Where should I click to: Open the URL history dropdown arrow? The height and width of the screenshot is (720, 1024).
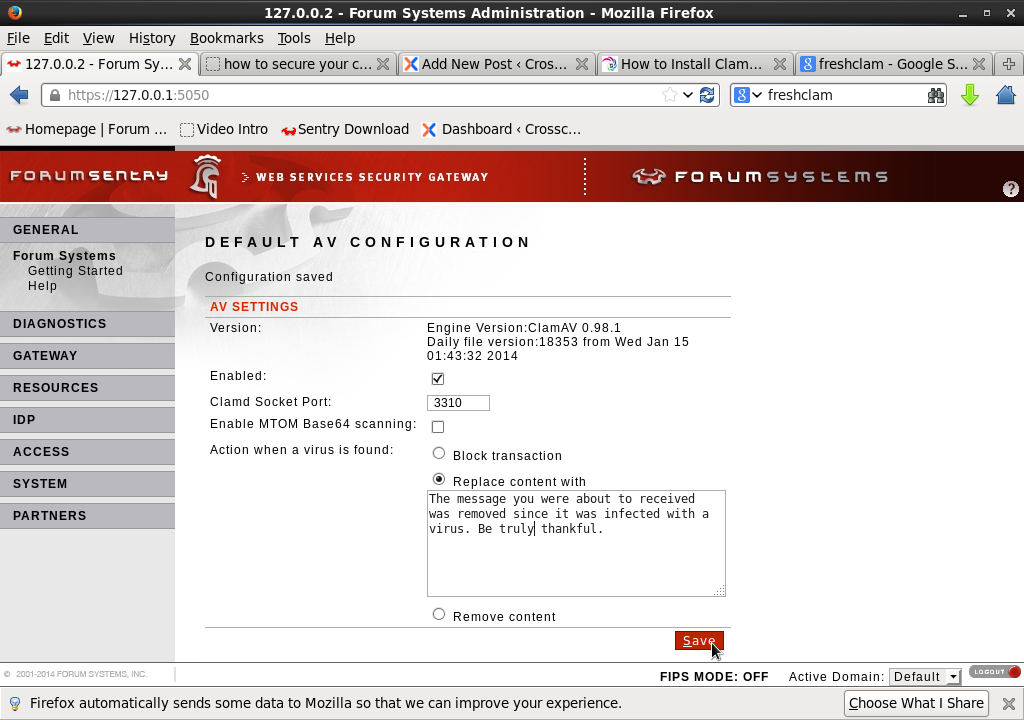688,95
